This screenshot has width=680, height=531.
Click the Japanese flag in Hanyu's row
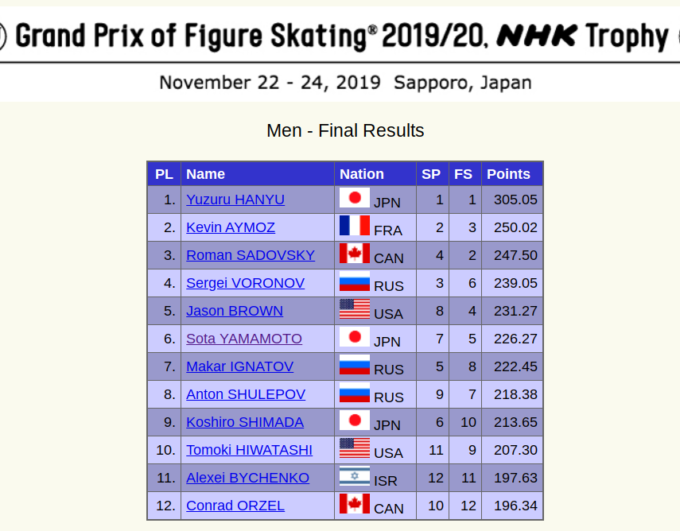tap(355, 198)
